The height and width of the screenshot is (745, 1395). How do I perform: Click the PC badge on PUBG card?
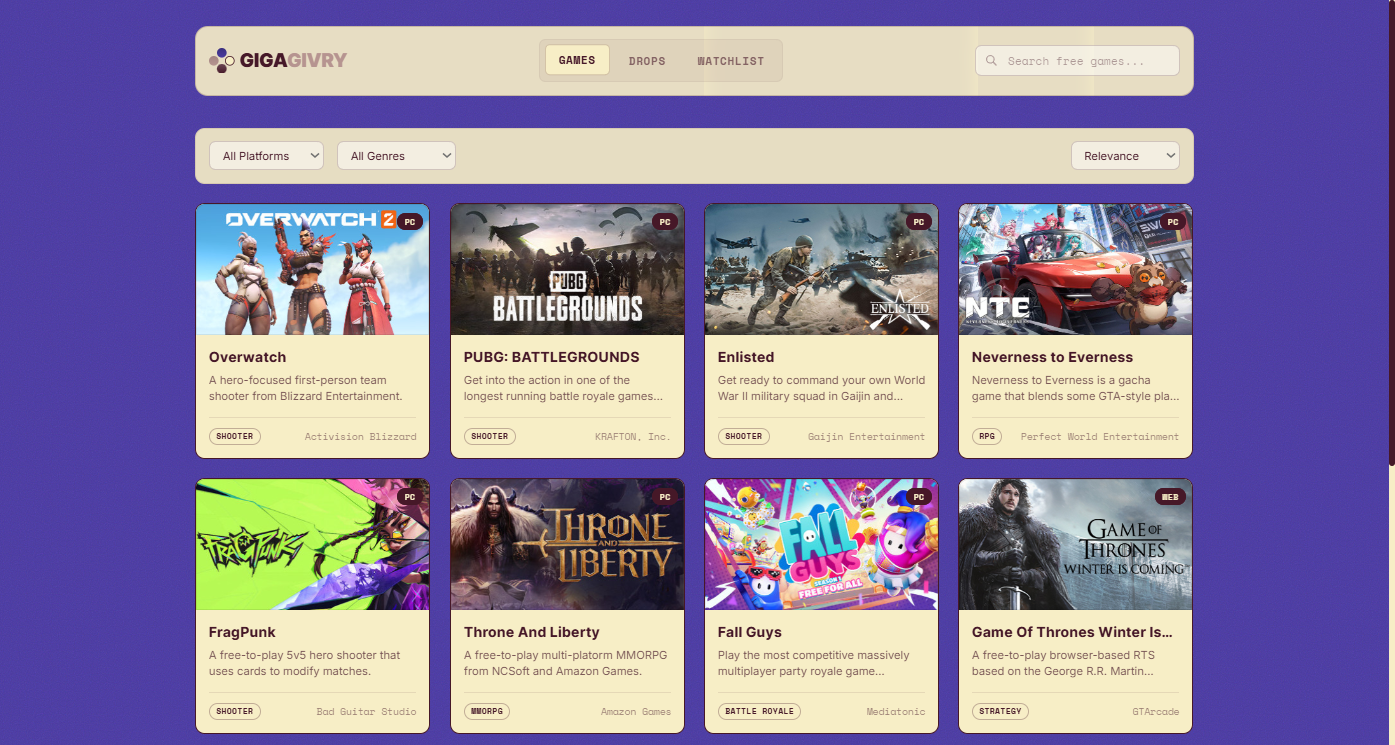pos(664,222)
